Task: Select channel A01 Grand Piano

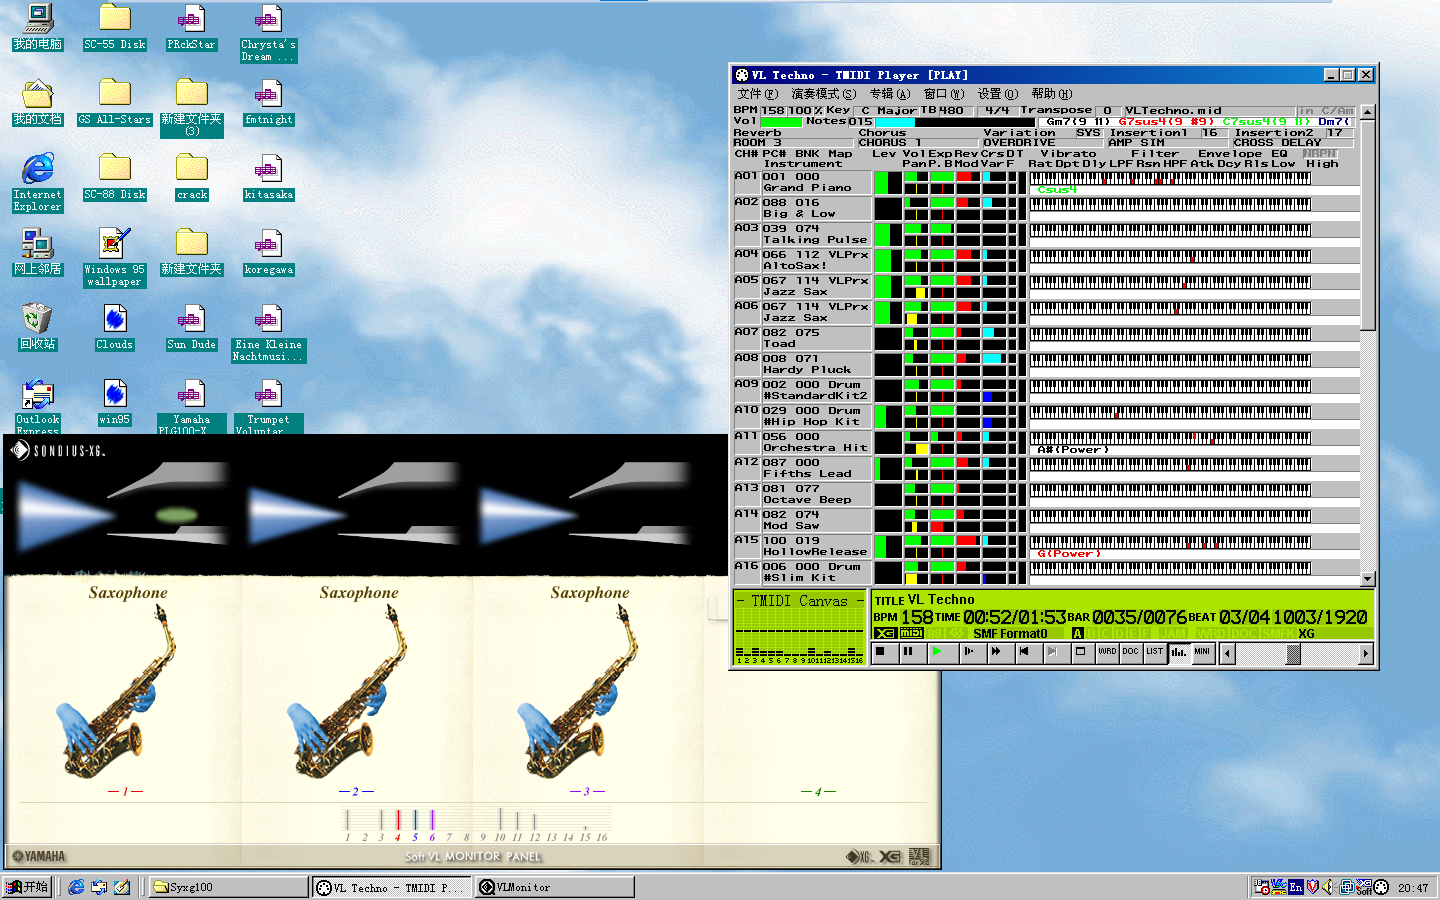Action: point(802,182)
